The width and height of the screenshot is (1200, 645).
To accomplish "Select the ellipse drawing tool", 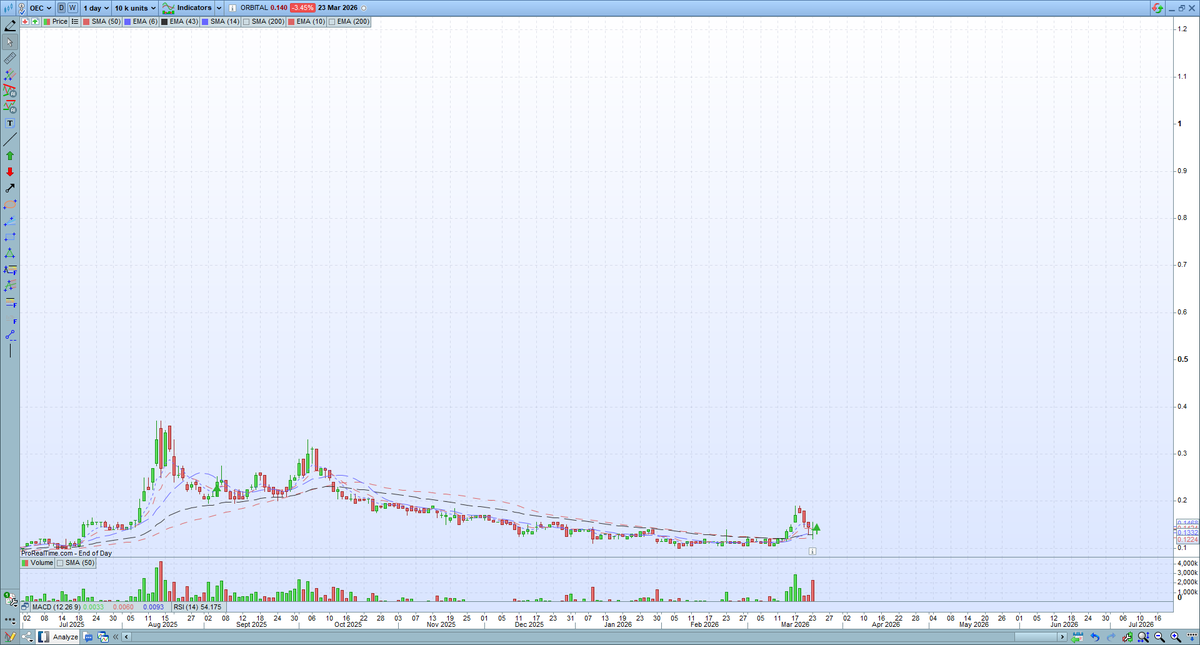I will coord(10,204).
